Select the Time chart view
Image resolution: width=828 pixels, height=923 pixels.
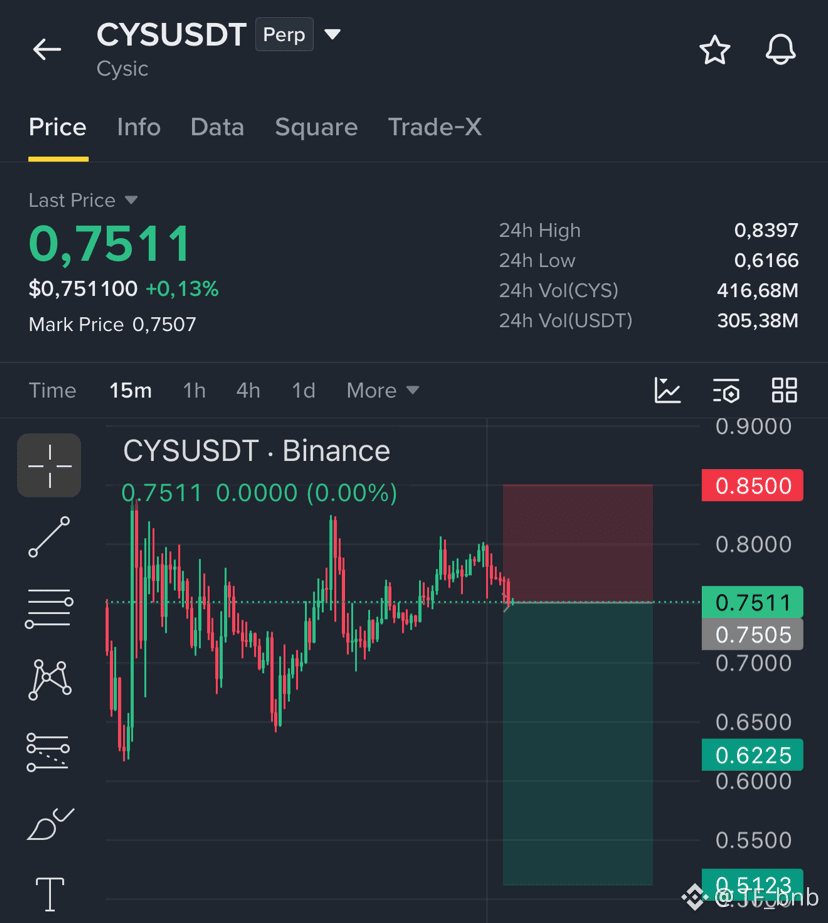(x=52, y=390)
